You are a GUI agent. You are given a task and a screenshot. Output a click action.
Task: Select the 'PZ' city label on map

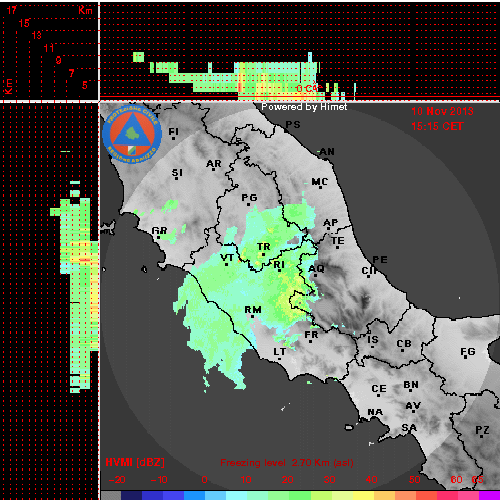pos(482,430)
